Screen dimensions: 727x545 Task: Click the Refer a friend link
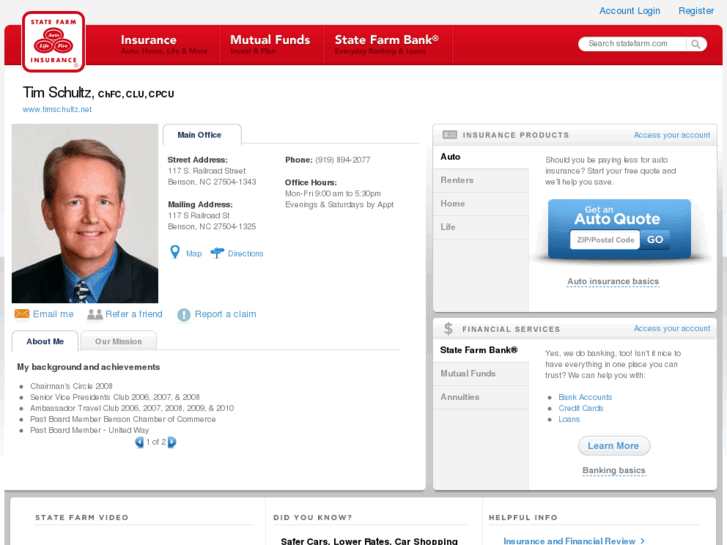[134, 314]
